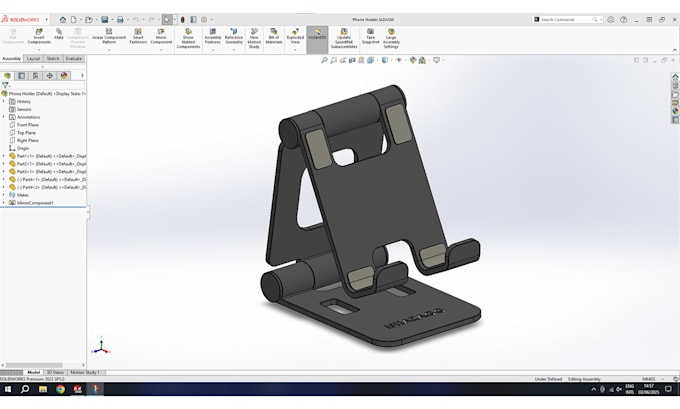Open dropdown arrow under Insert Components
Viewport: 680px width, 409px height.
point(39,49)
